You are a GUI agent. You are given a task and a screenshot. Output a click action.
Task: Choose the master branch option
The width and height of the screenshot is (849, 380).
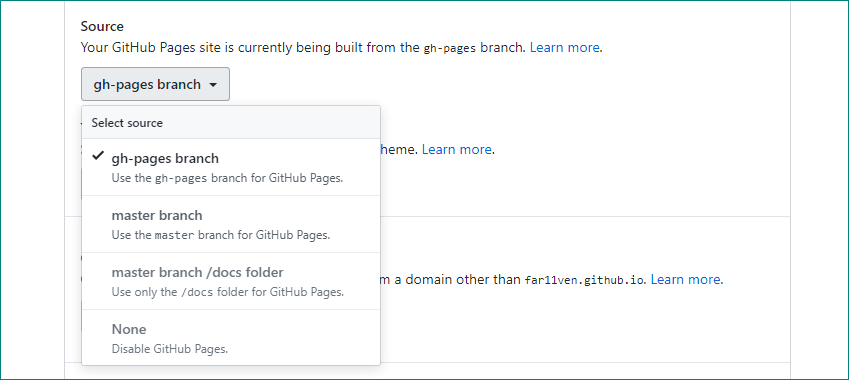click(x=231, y=224)
